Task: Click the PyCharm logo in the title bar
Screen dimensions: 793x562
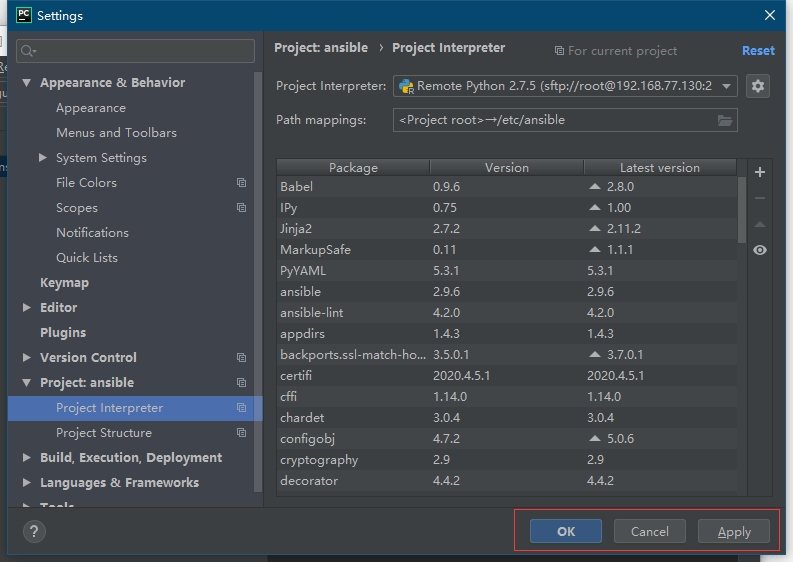Action: tap(24, 15)
